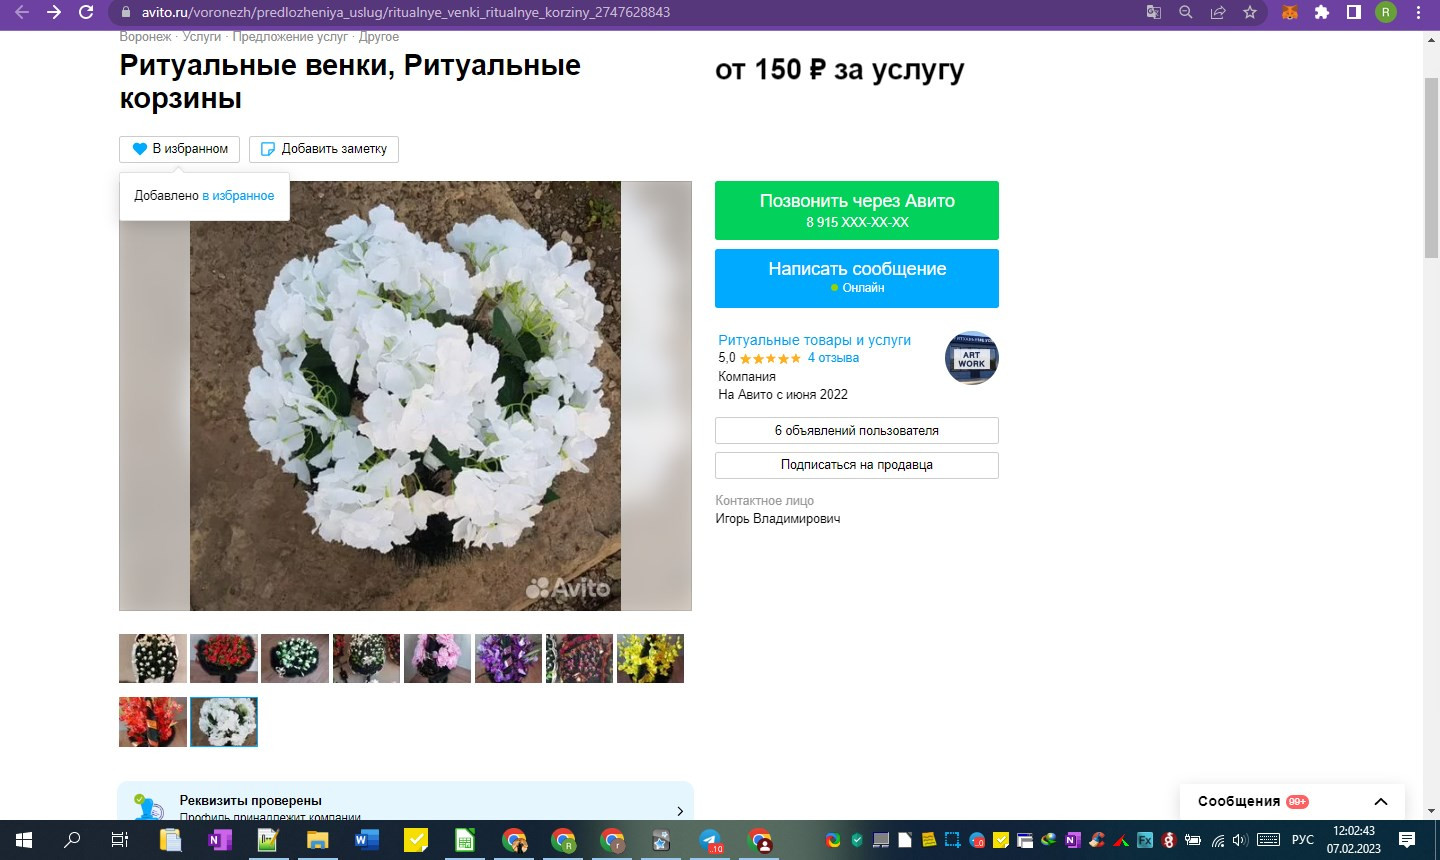Select the red roses wreath thumbnail in the top thumbnail row

click(224, 659)
